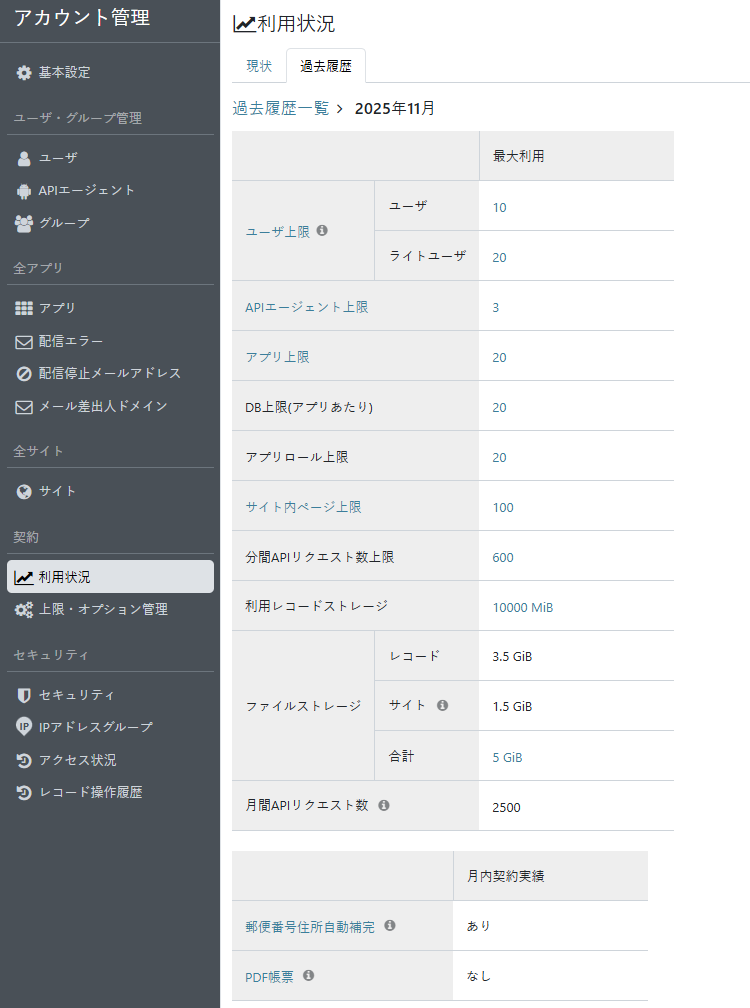This screenshot has height=1008, width=750.
Task: Click the robot icon for APIエージェント
Action: [x=24, y=190]
